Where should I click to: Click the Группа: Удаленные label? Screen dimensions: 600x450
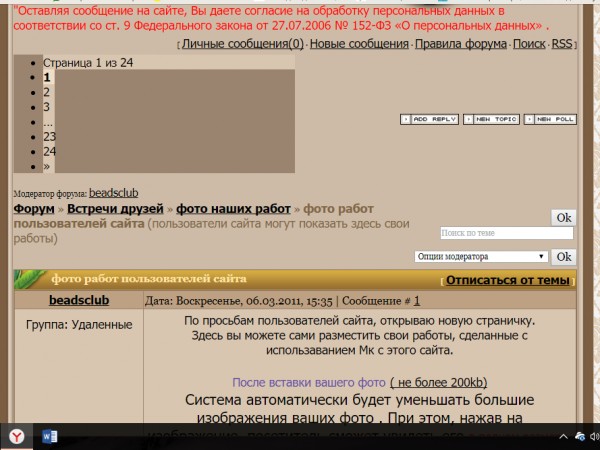[79, 324]
